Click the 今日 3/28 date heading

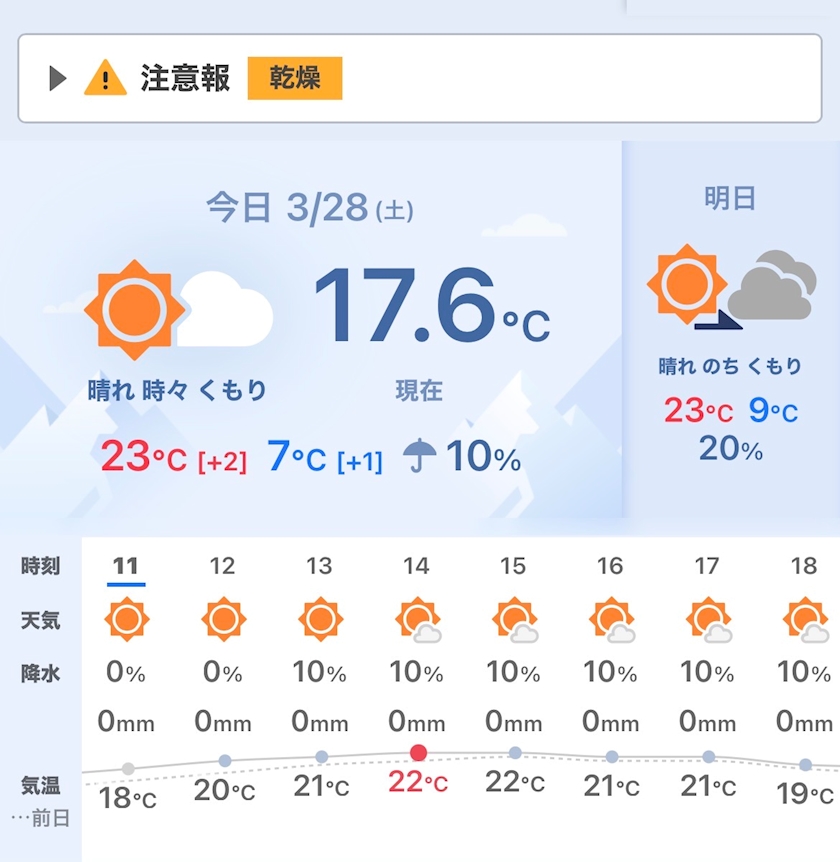pyautogui.click(x=309, y=208)
